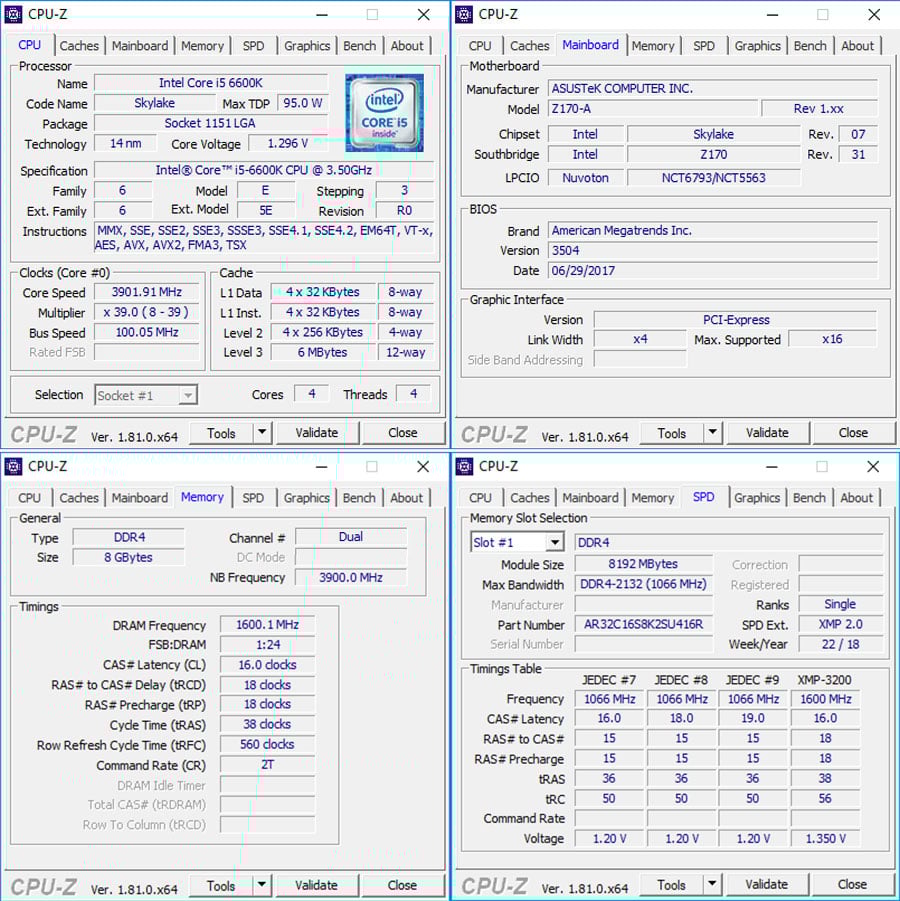Click the BIOS version 3504 field
The width and height of the screenshot is (900, 901).
(x=713, y=251)
